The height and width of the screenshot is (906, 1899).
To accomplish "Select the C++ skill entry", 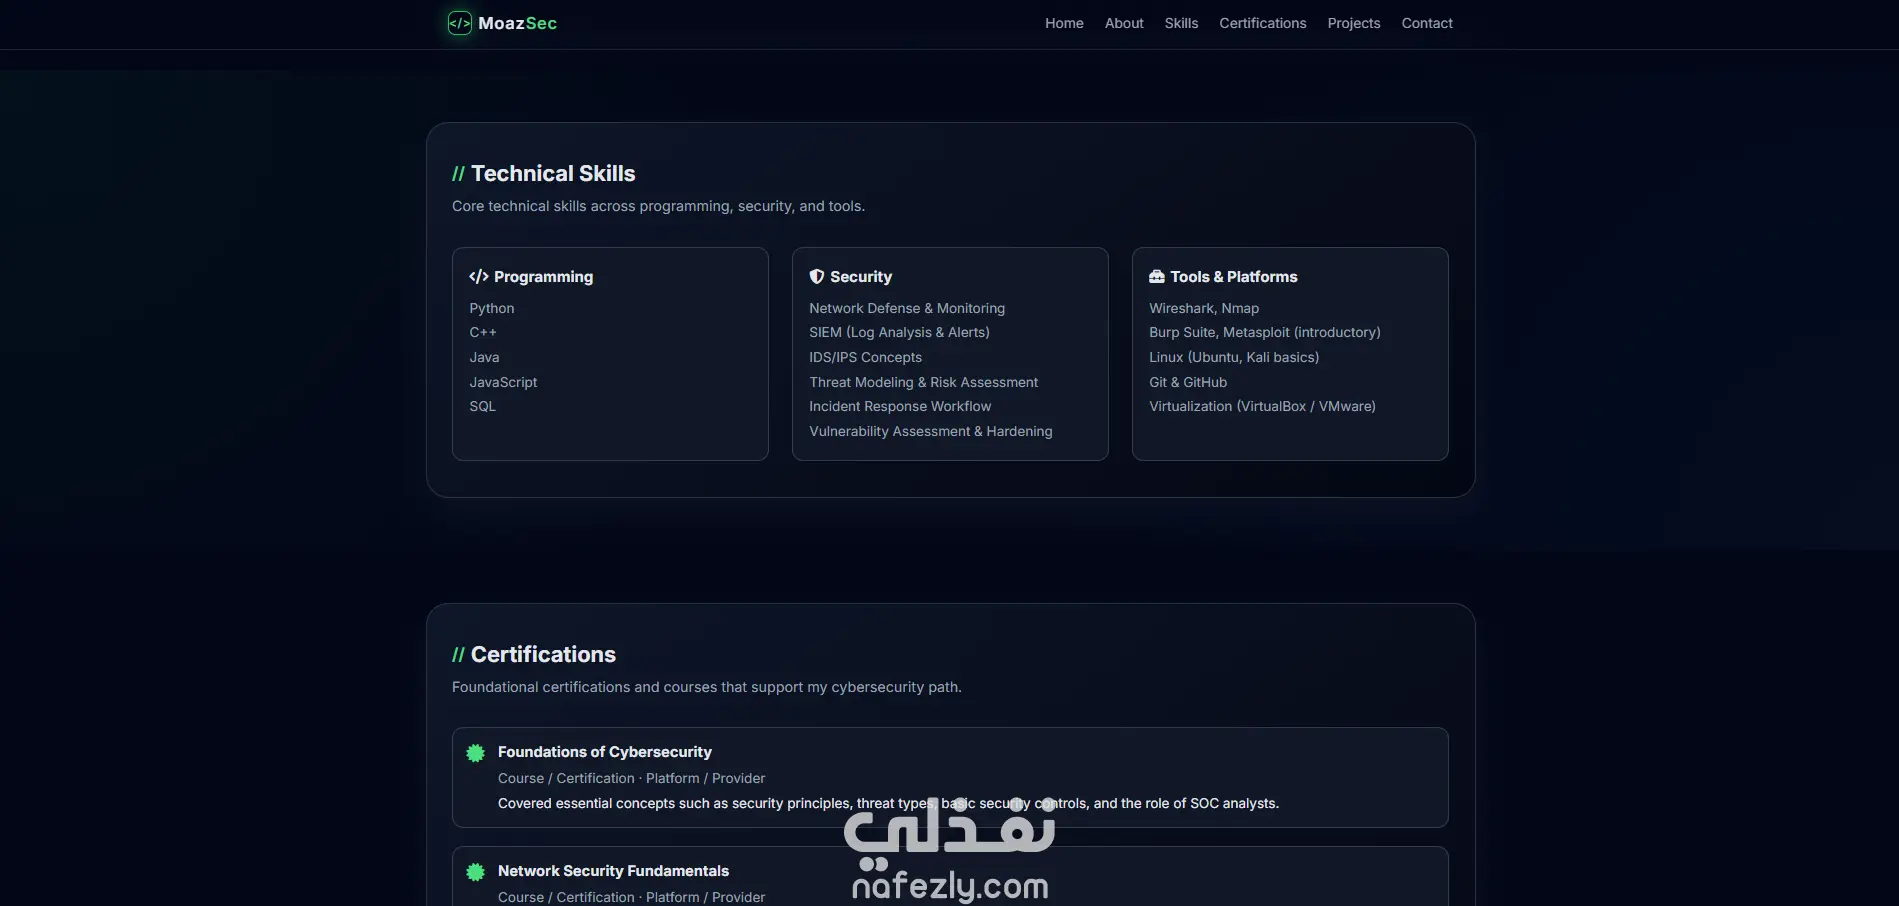I will click(x=483, y=333).
